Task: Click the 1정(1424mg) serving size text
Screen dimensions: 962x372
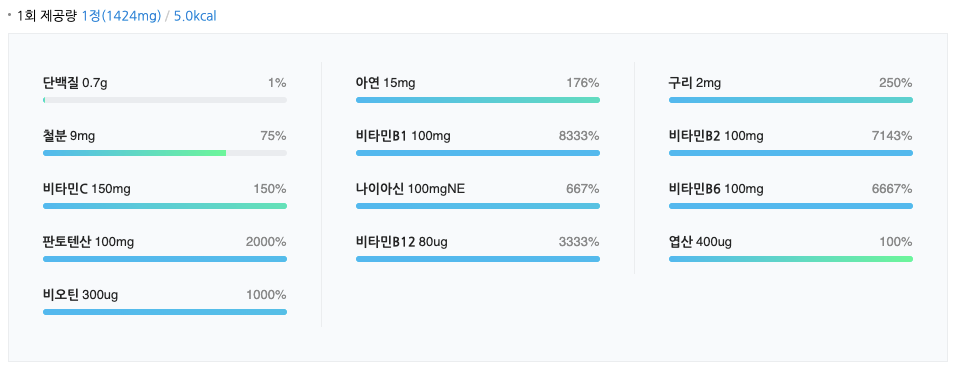Action: (121, 16)
